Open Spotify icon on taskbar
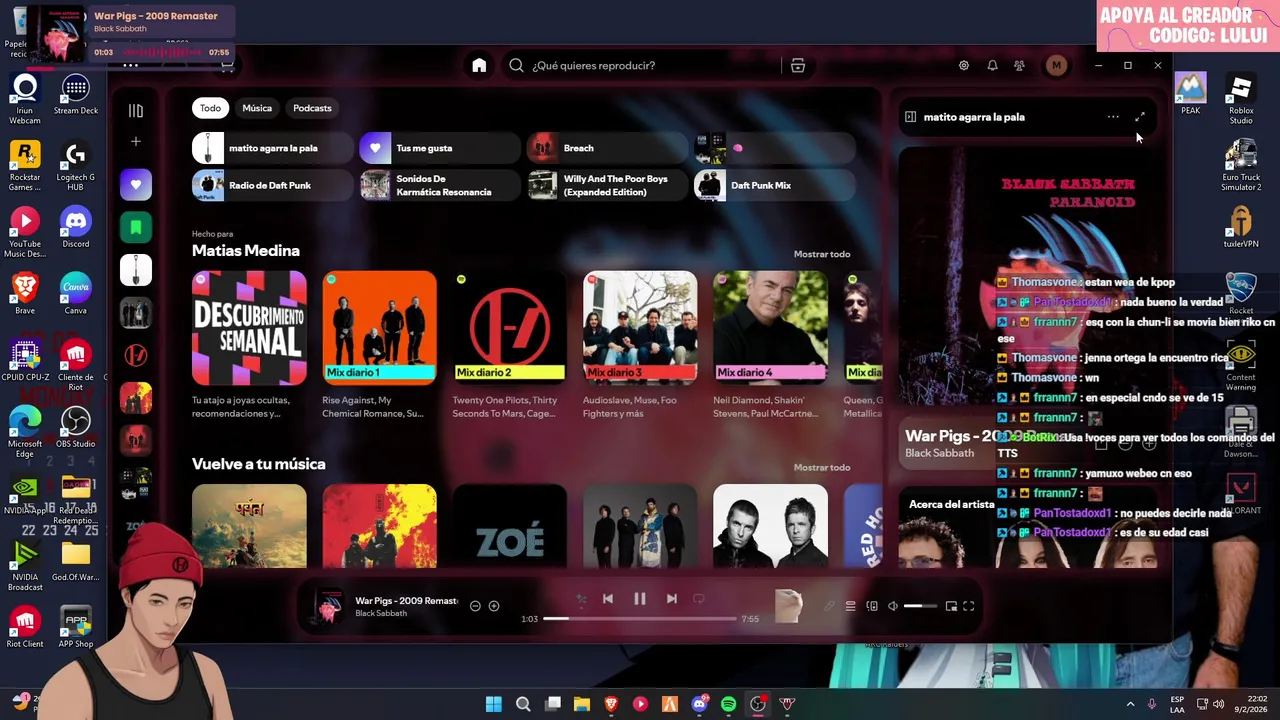Image resolution: width=1280 pixels, height=720 pixels. (x=728, y=704)
